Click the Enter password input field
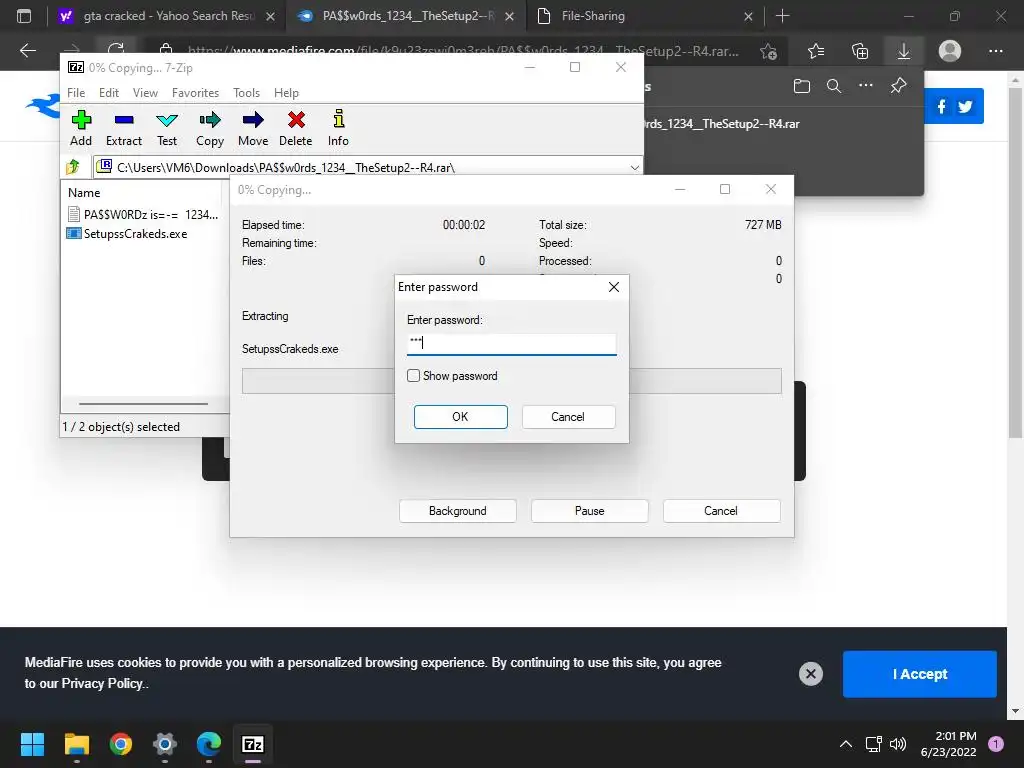The height and width of the screenshot is (768, 1024). 511,343
